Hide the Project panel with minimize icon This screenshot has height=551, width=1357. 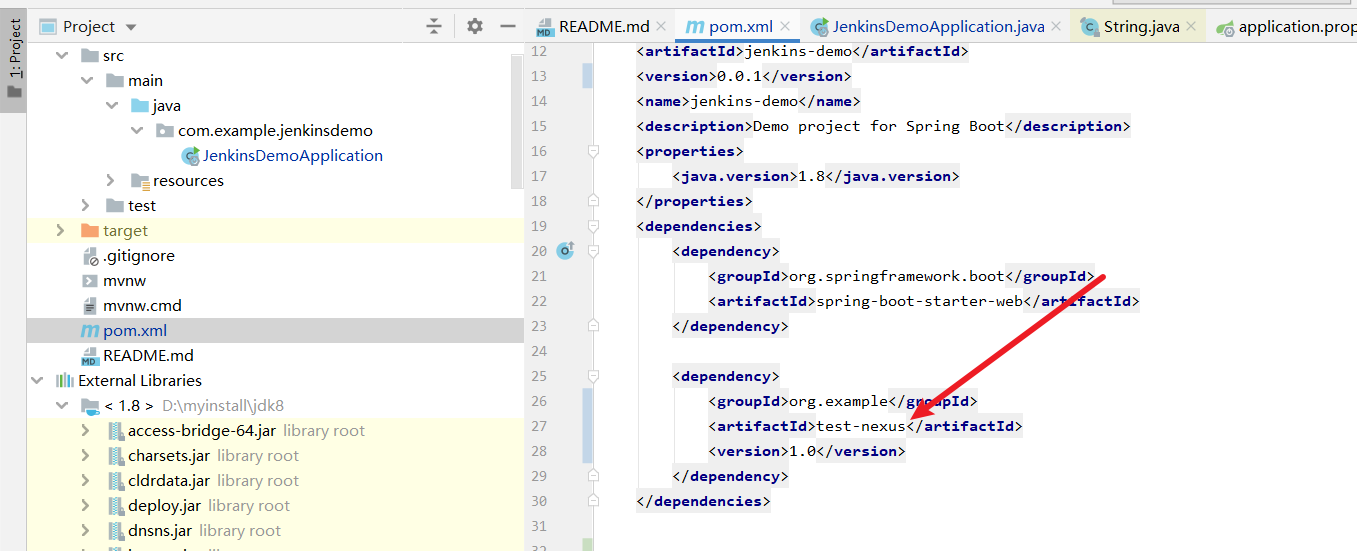pos(508,27)
